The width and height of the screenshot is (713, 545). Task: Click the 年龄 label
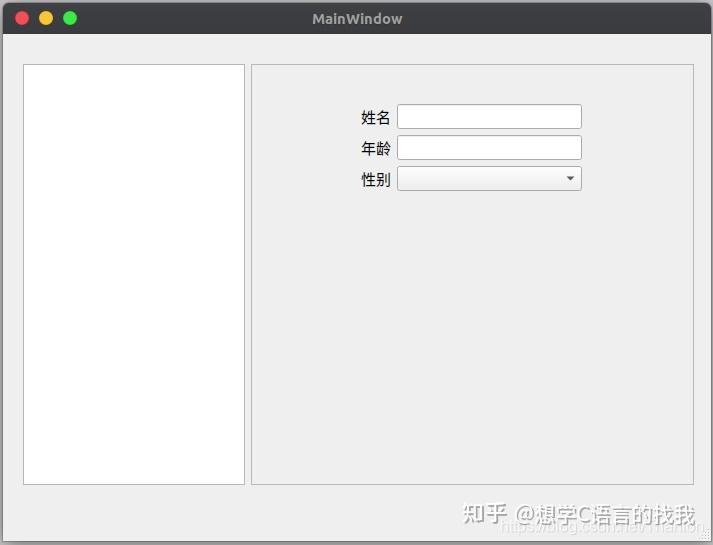[375, 149]
